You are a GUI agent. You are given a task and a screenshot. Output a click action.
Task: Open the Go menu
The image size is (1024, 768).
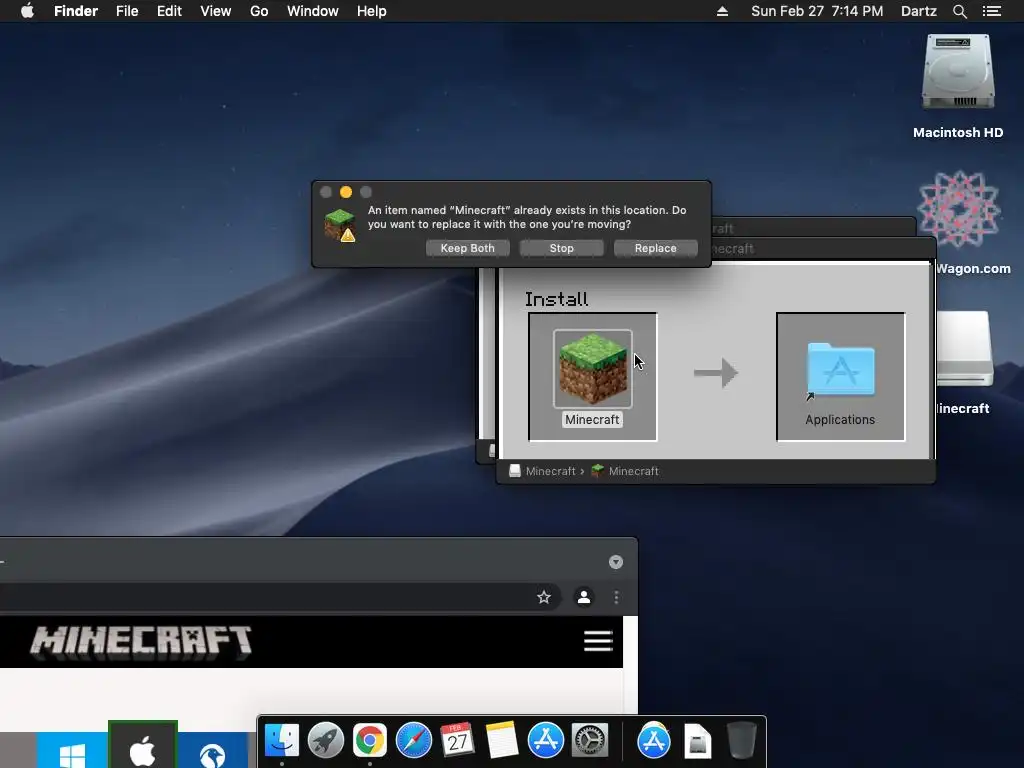tap(259, 11)
